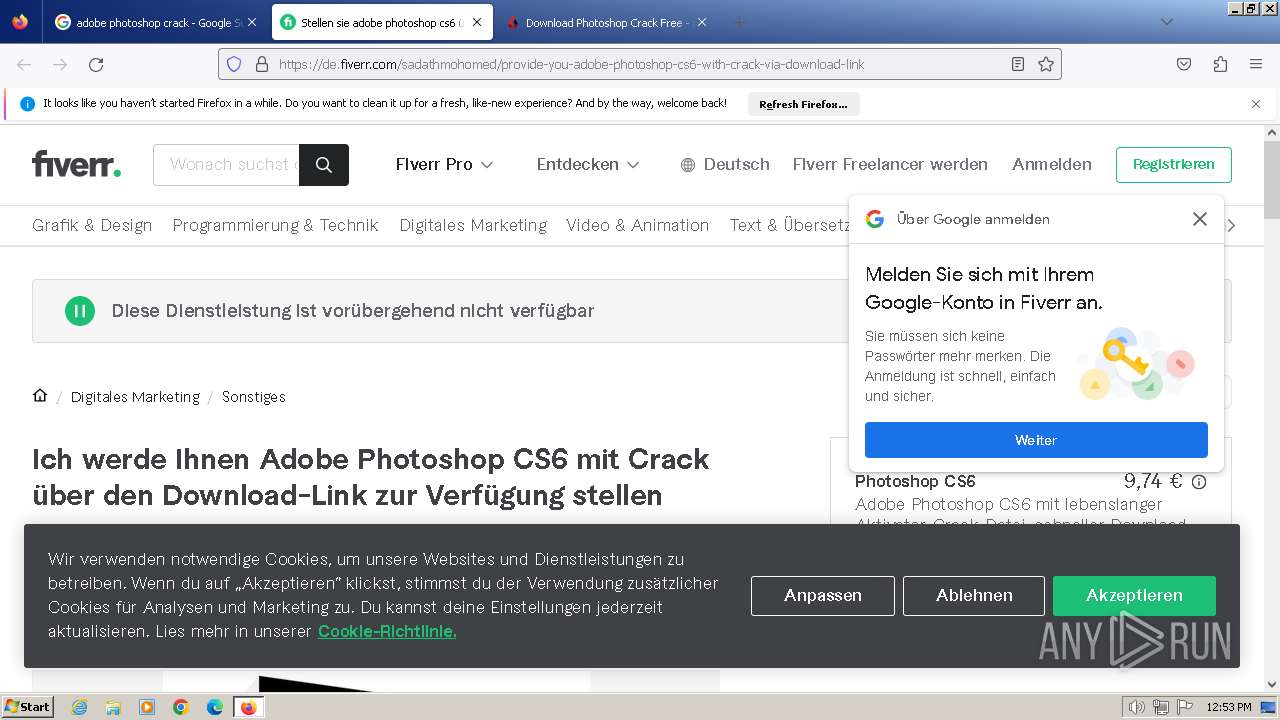Screen dimensions: 1280x720
Task: Open the Save to Pocket icon
Action: pos(1184,64)
